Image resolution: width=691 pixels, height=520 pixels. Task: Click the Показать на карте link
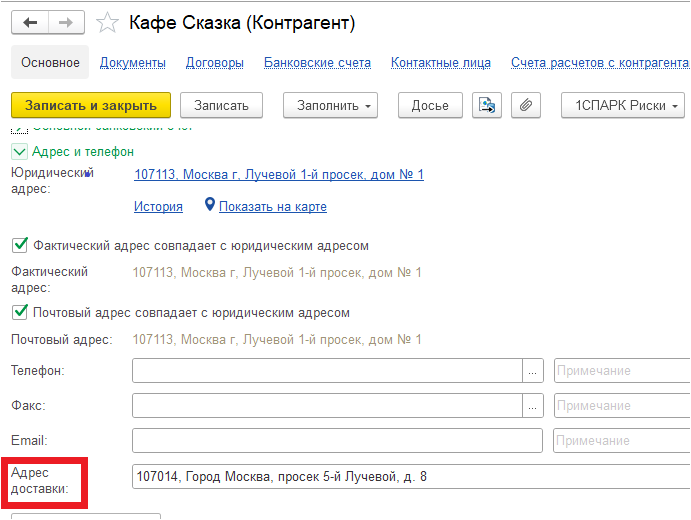(x=273, y=206)
